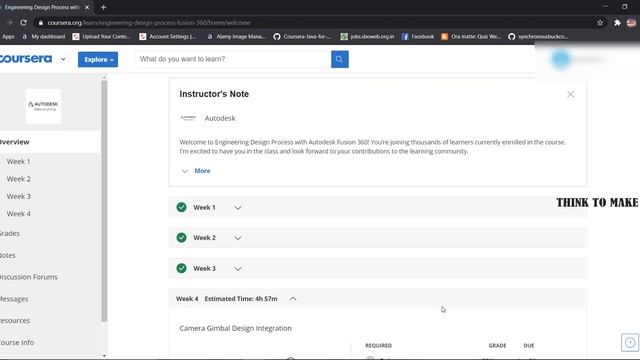The width and height of the screenshot is (640, 360).
Task: Click the search magnifier button
Action: (340, 59)
